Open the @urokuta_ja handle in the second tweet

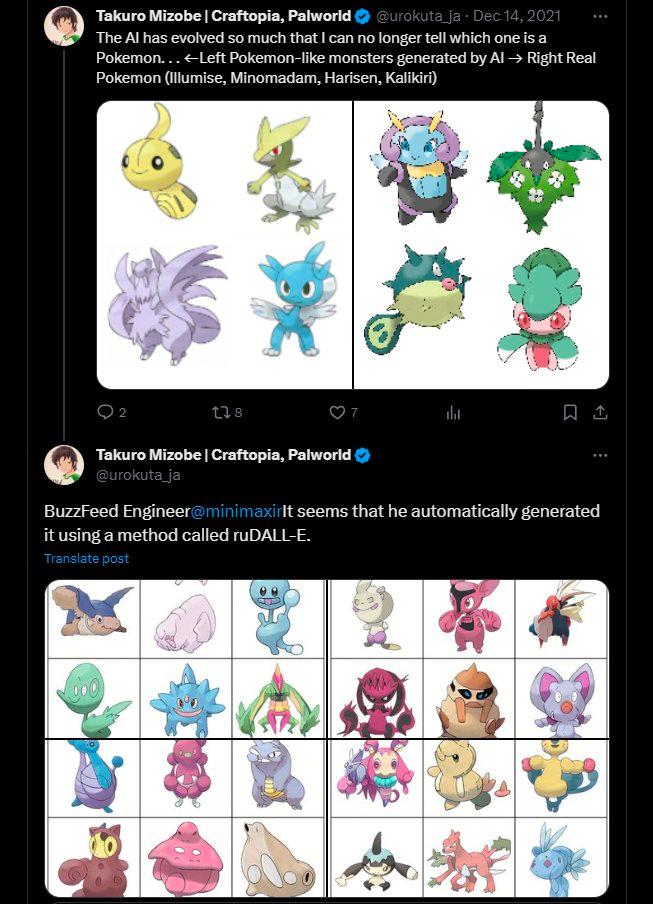pos(138,475)
